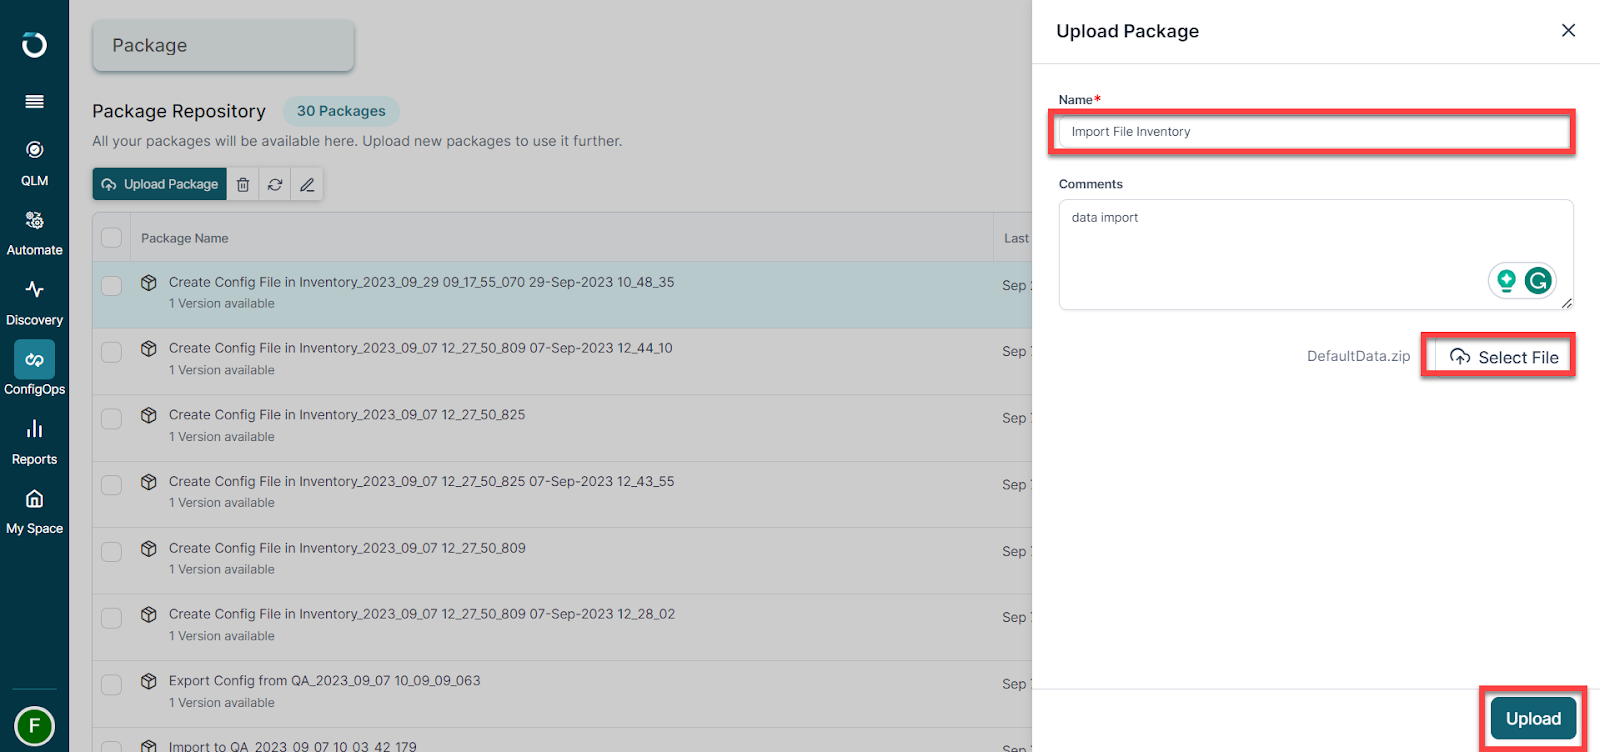
Task: Click the 30 Packages badge
Action: (x=341, y=111)
